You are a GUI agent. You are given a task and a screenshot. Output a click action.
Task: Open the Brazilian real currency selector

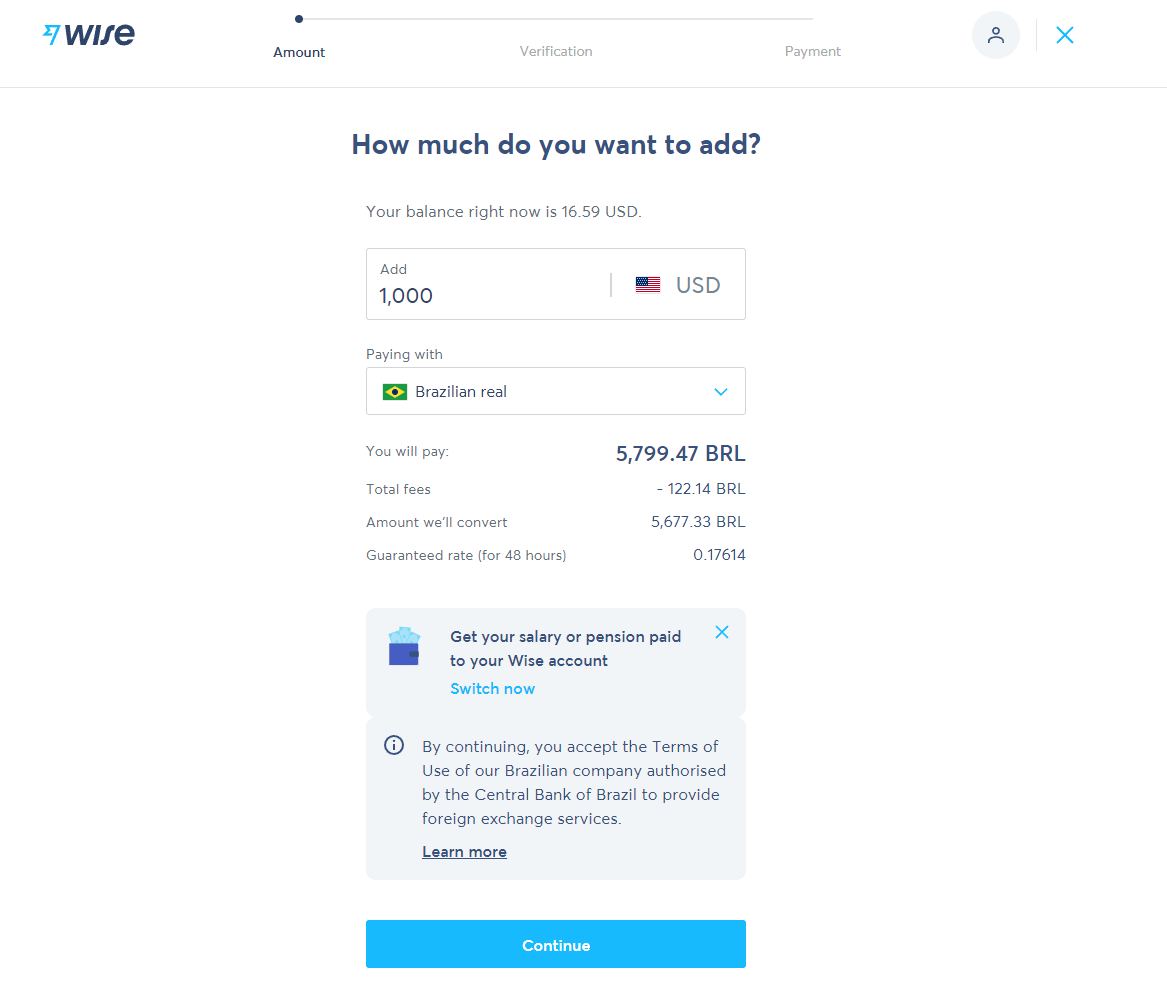555,392
